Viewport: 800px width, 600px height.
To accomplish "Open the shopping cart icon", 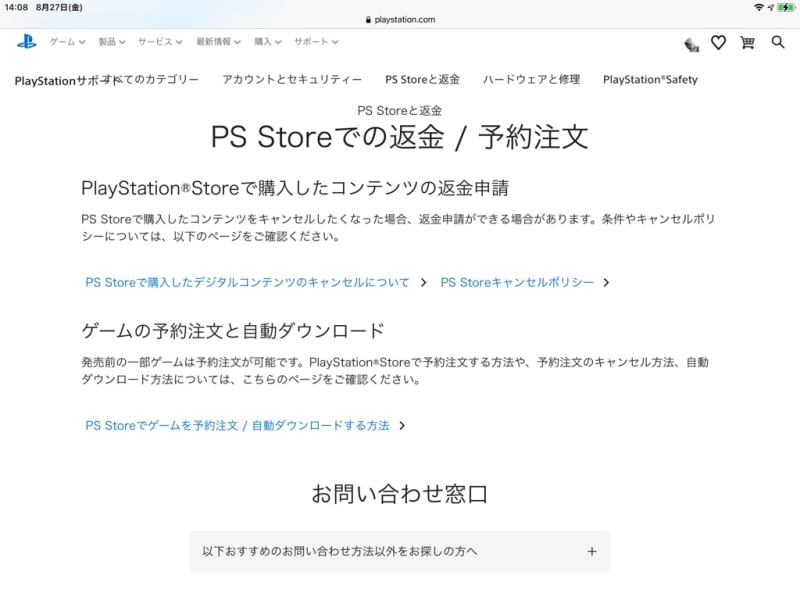I will [x=747, y=42].
